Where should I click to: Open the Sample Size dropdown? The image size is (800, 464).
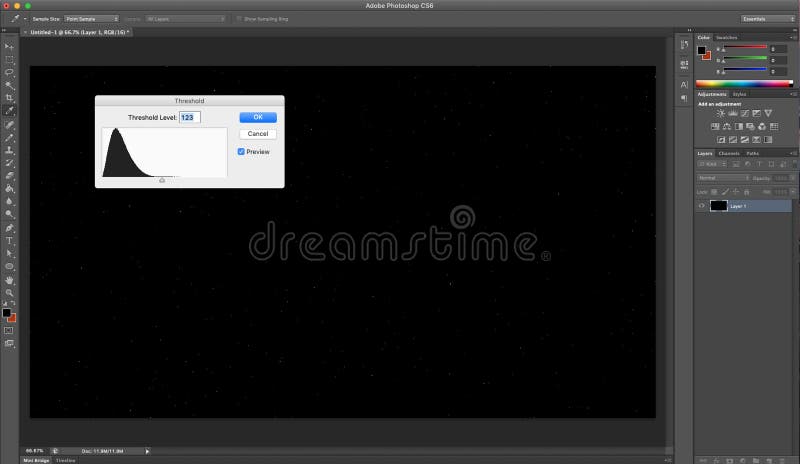pos(92,19)
